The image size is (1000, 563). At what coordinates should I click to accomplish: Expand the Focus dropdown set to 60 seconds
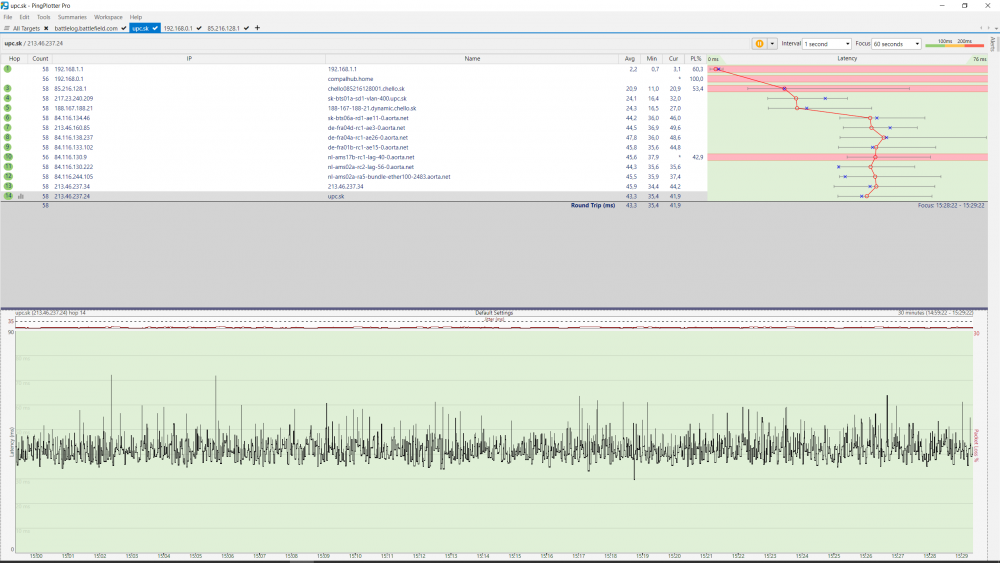click(x=896, y=44)
